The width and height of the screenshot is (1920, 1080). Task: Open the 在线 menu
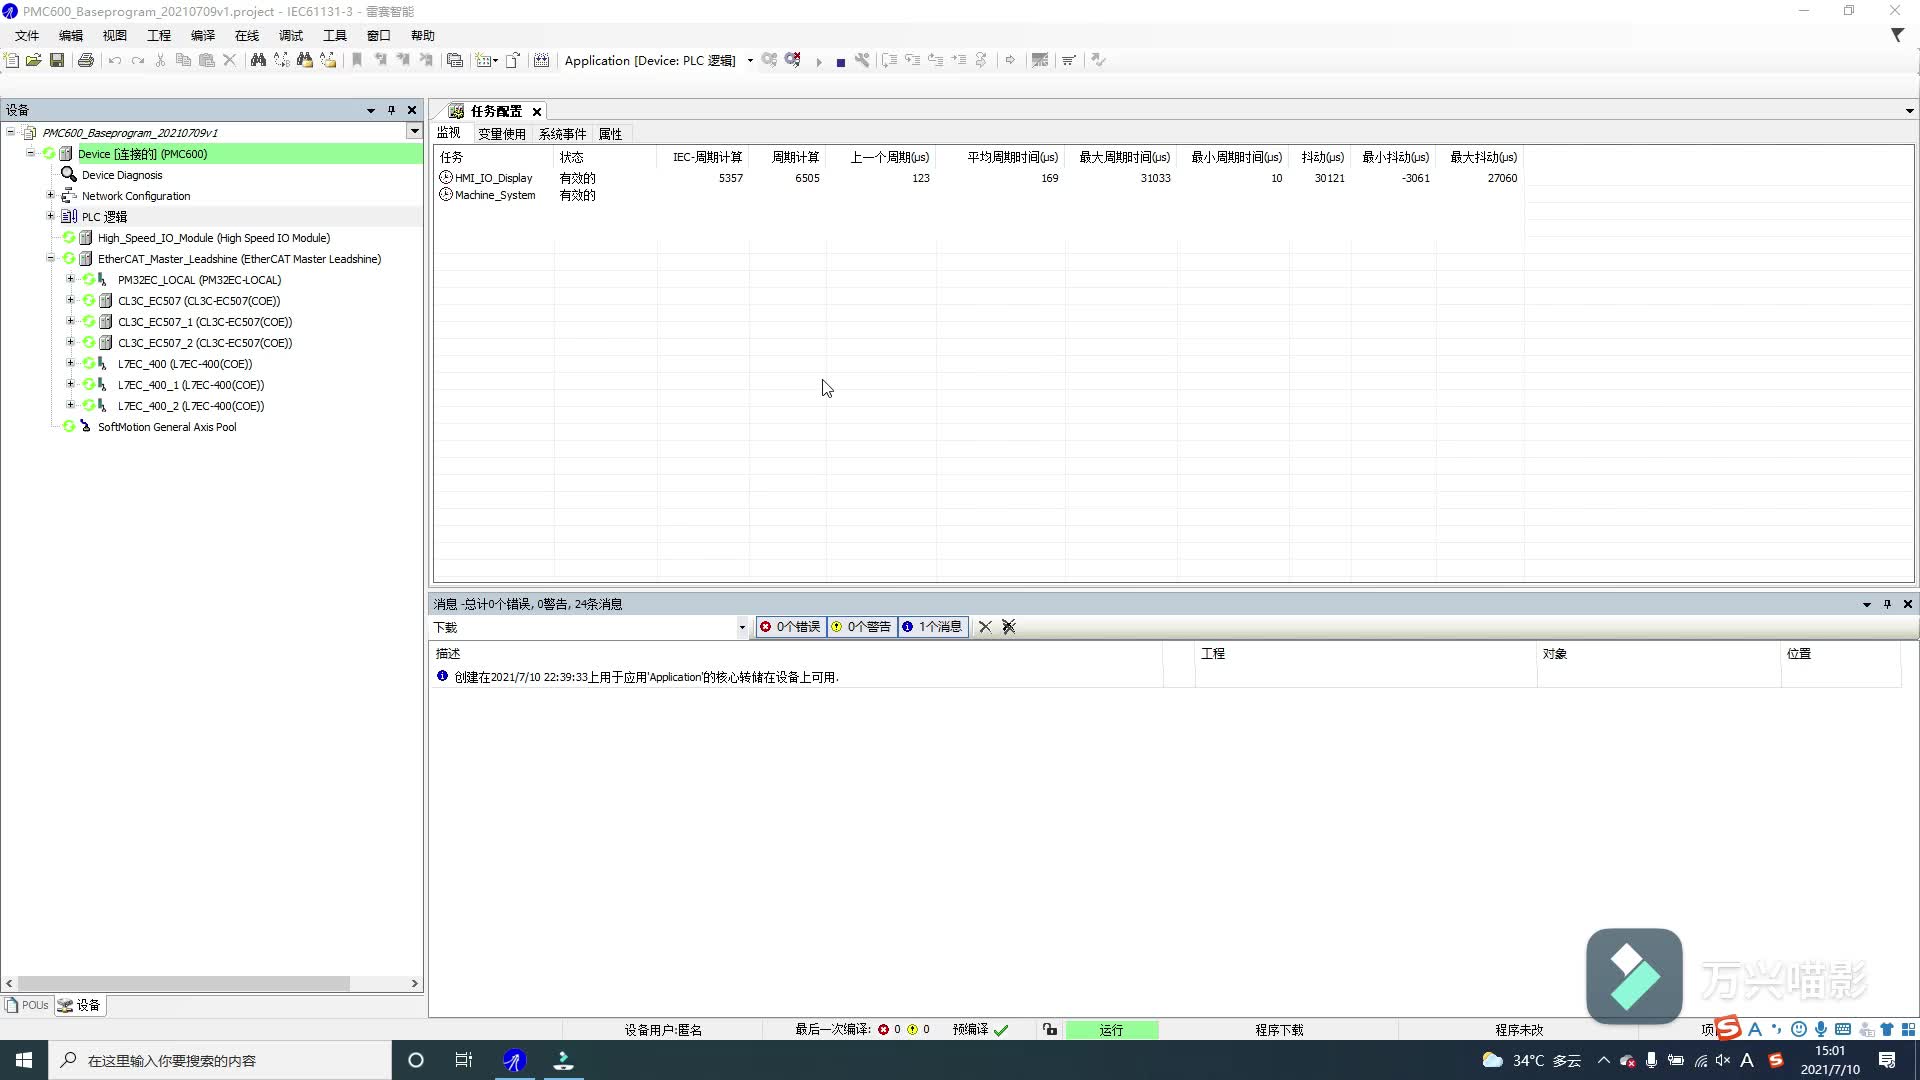(x=246, y=35)
